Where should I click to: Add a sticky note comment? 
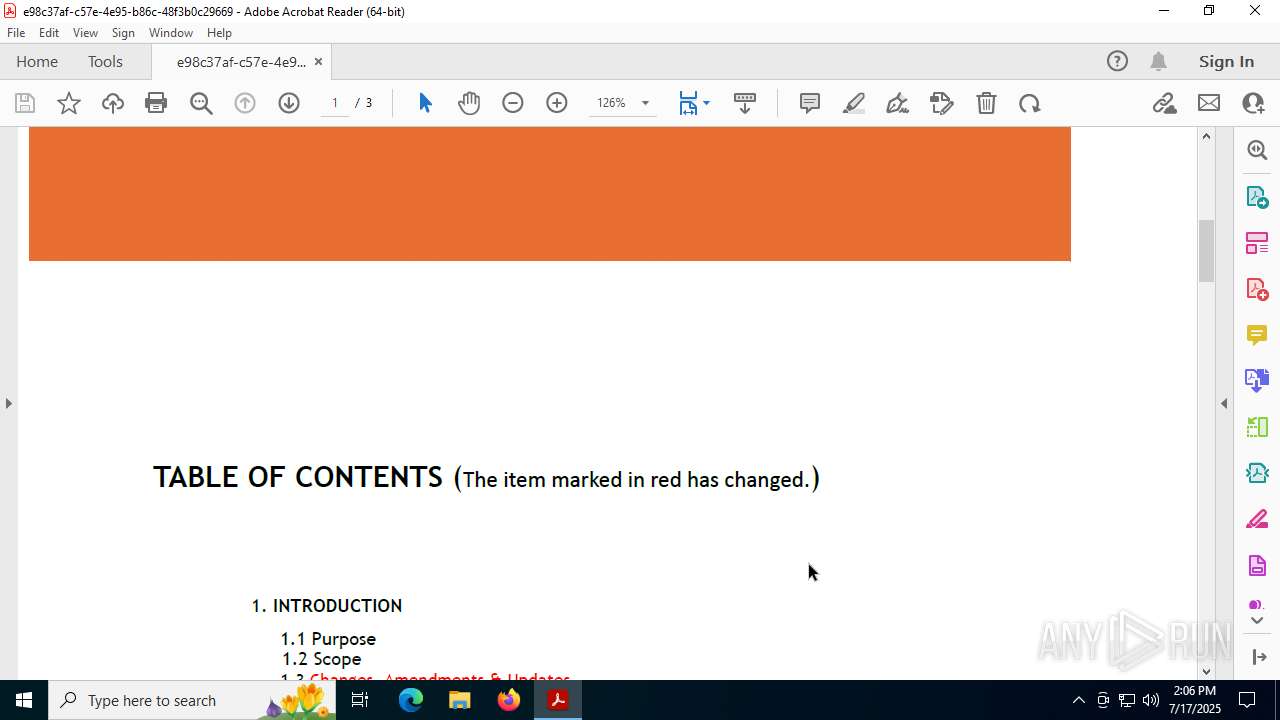pyautogui.click(x=810, y=103)
